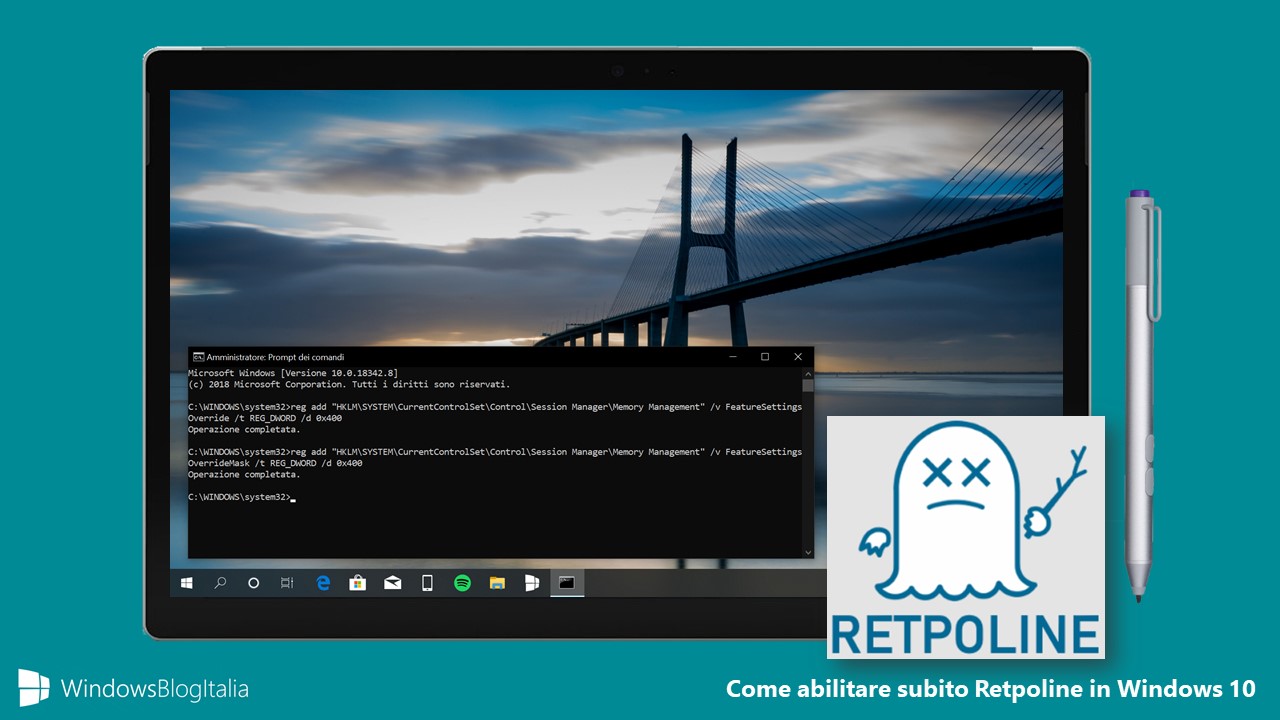This screenshot has width=1280, height=720.
Task: Select the active Command Prompt taskbar button
Action: click(567, 583)
